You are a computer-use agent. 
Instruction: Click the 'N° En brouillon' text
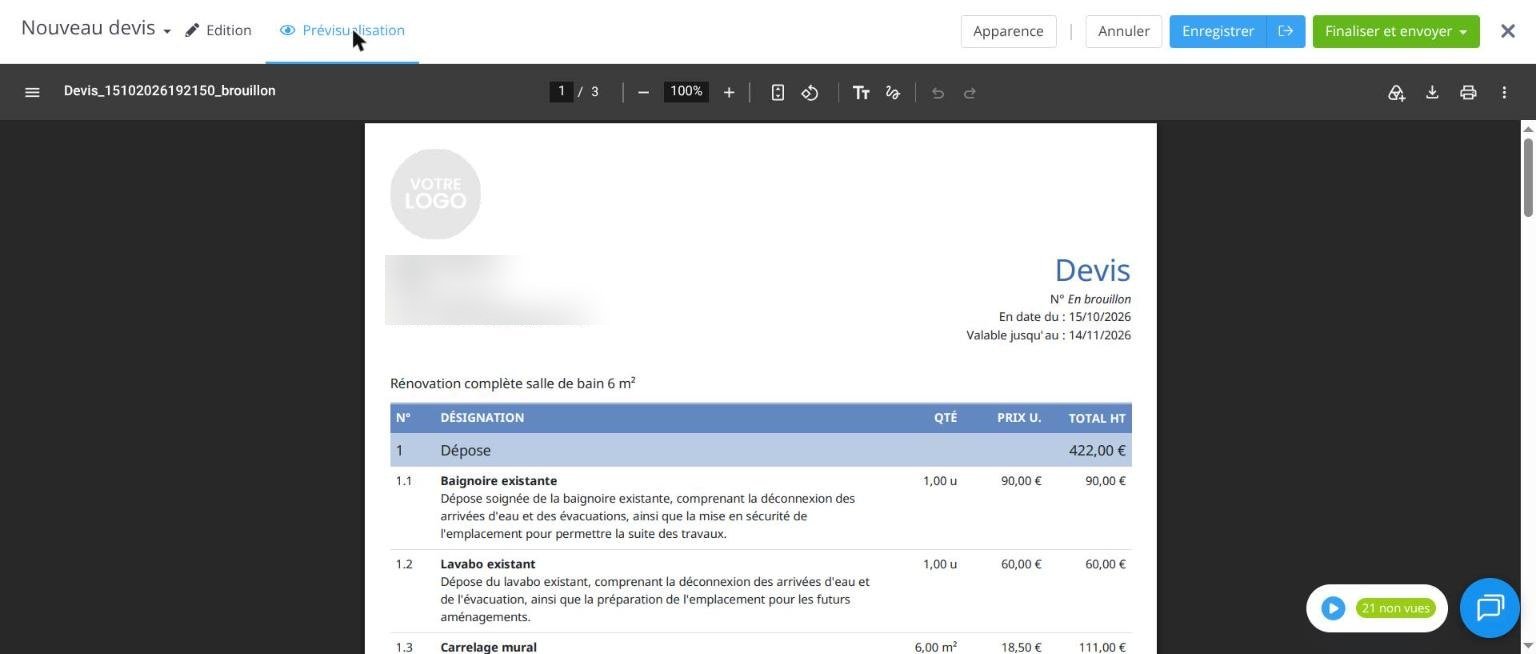pos(1090,299)
